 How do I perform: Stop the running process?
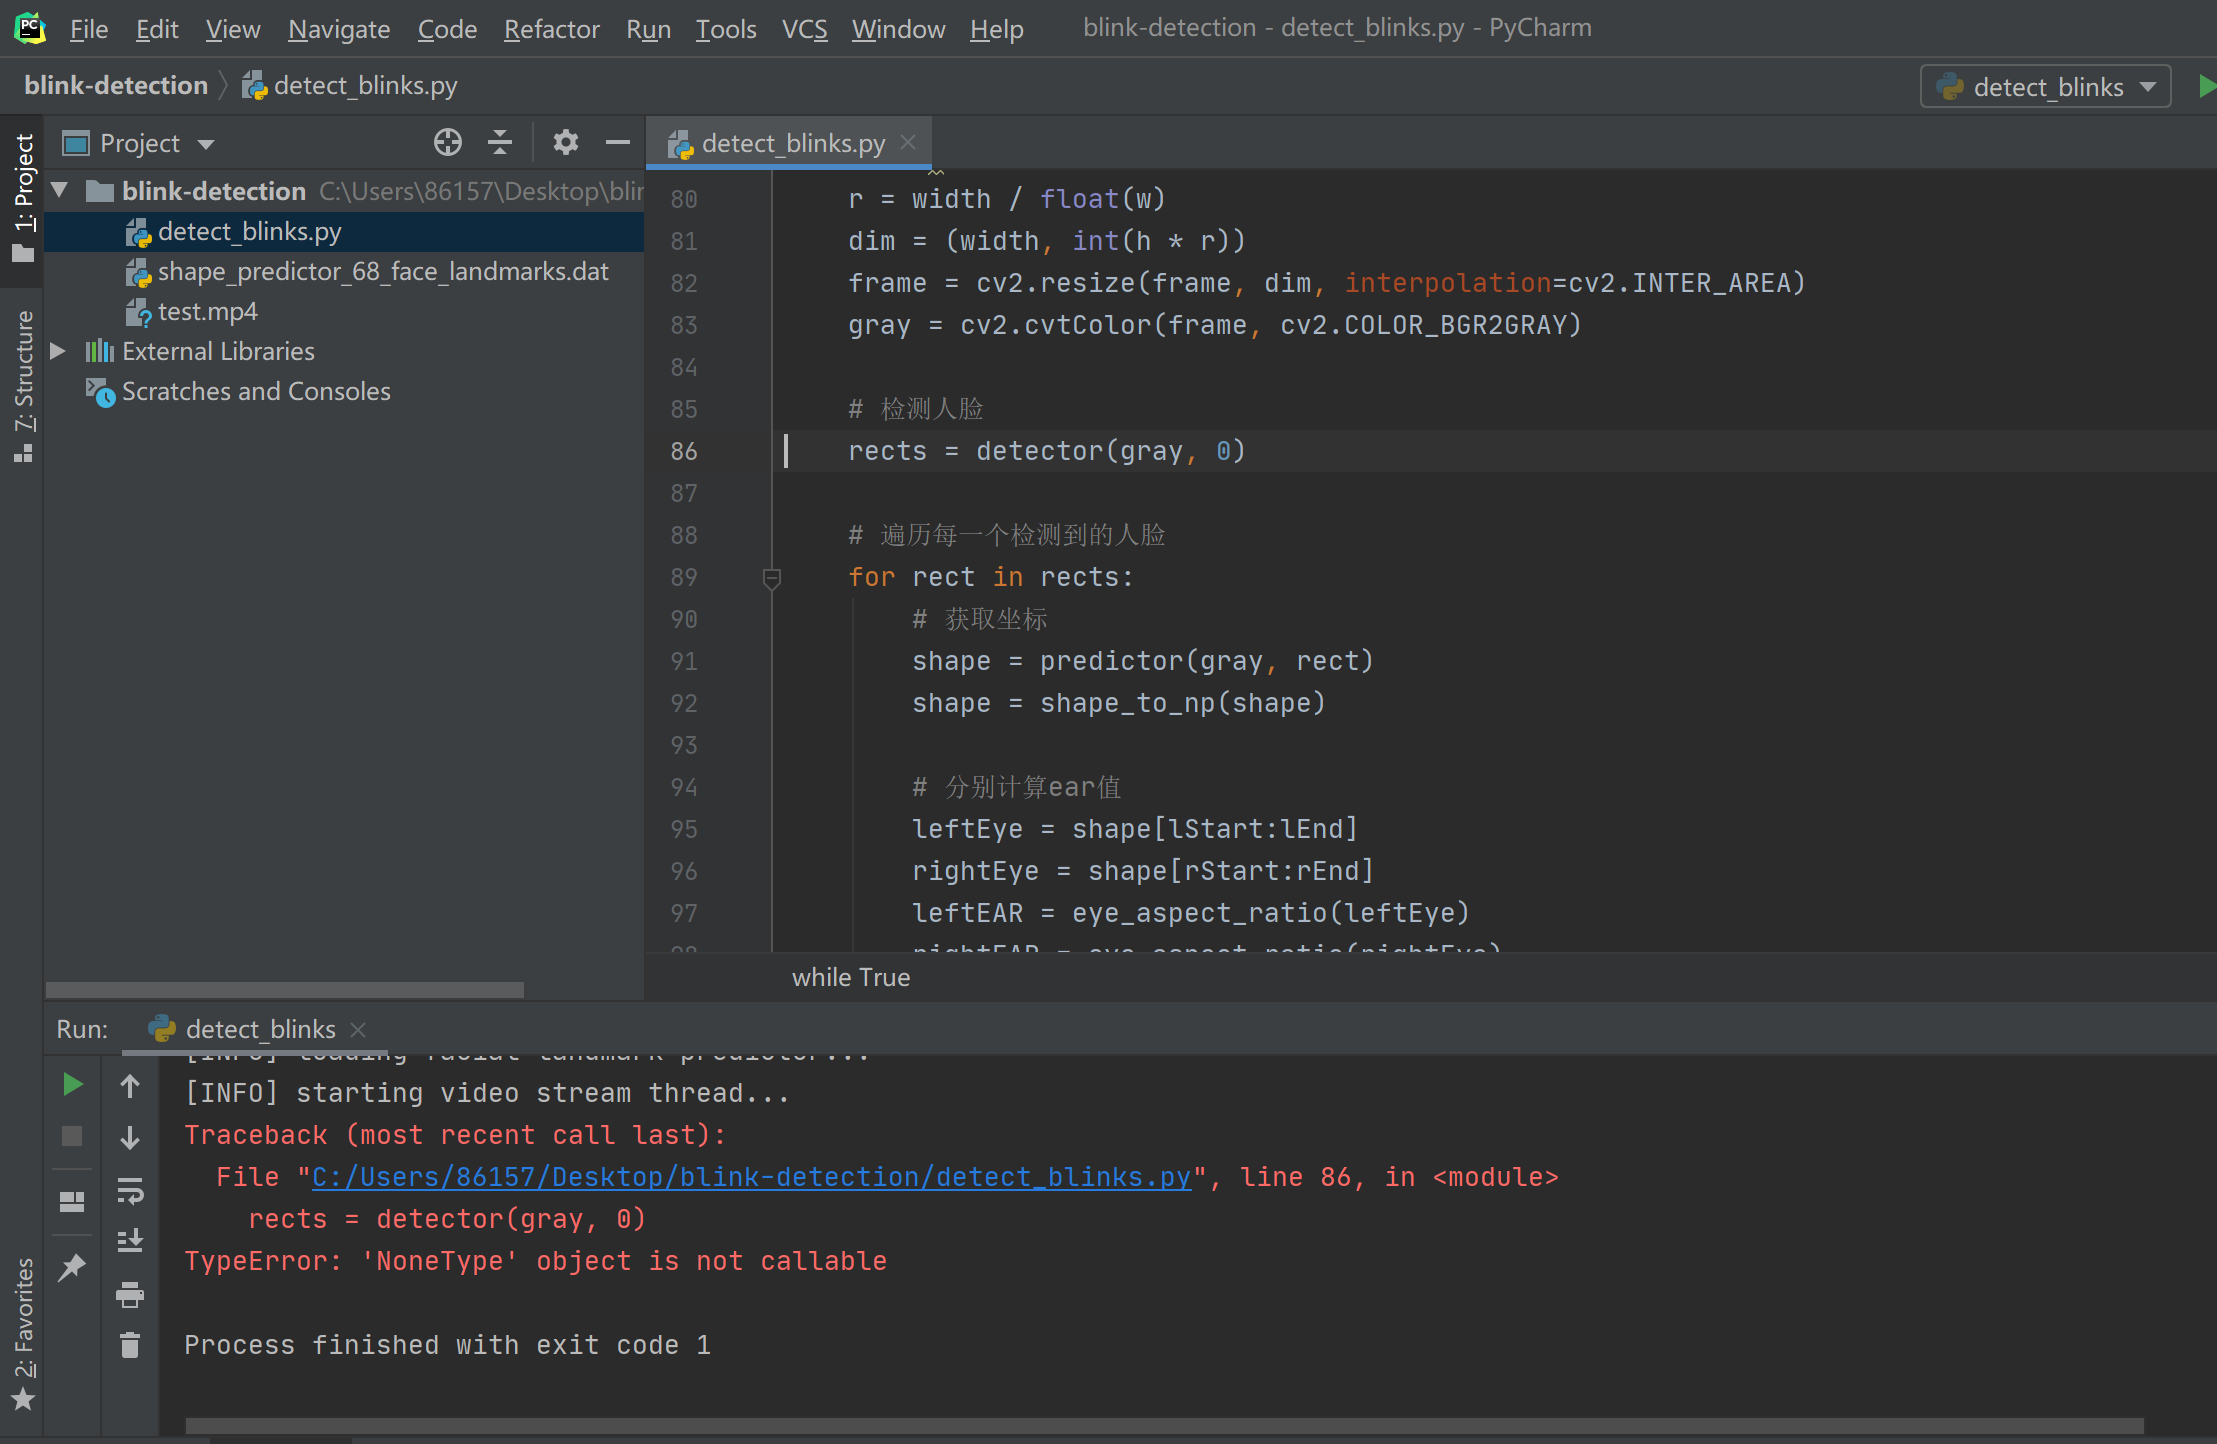coord(72,1137)
